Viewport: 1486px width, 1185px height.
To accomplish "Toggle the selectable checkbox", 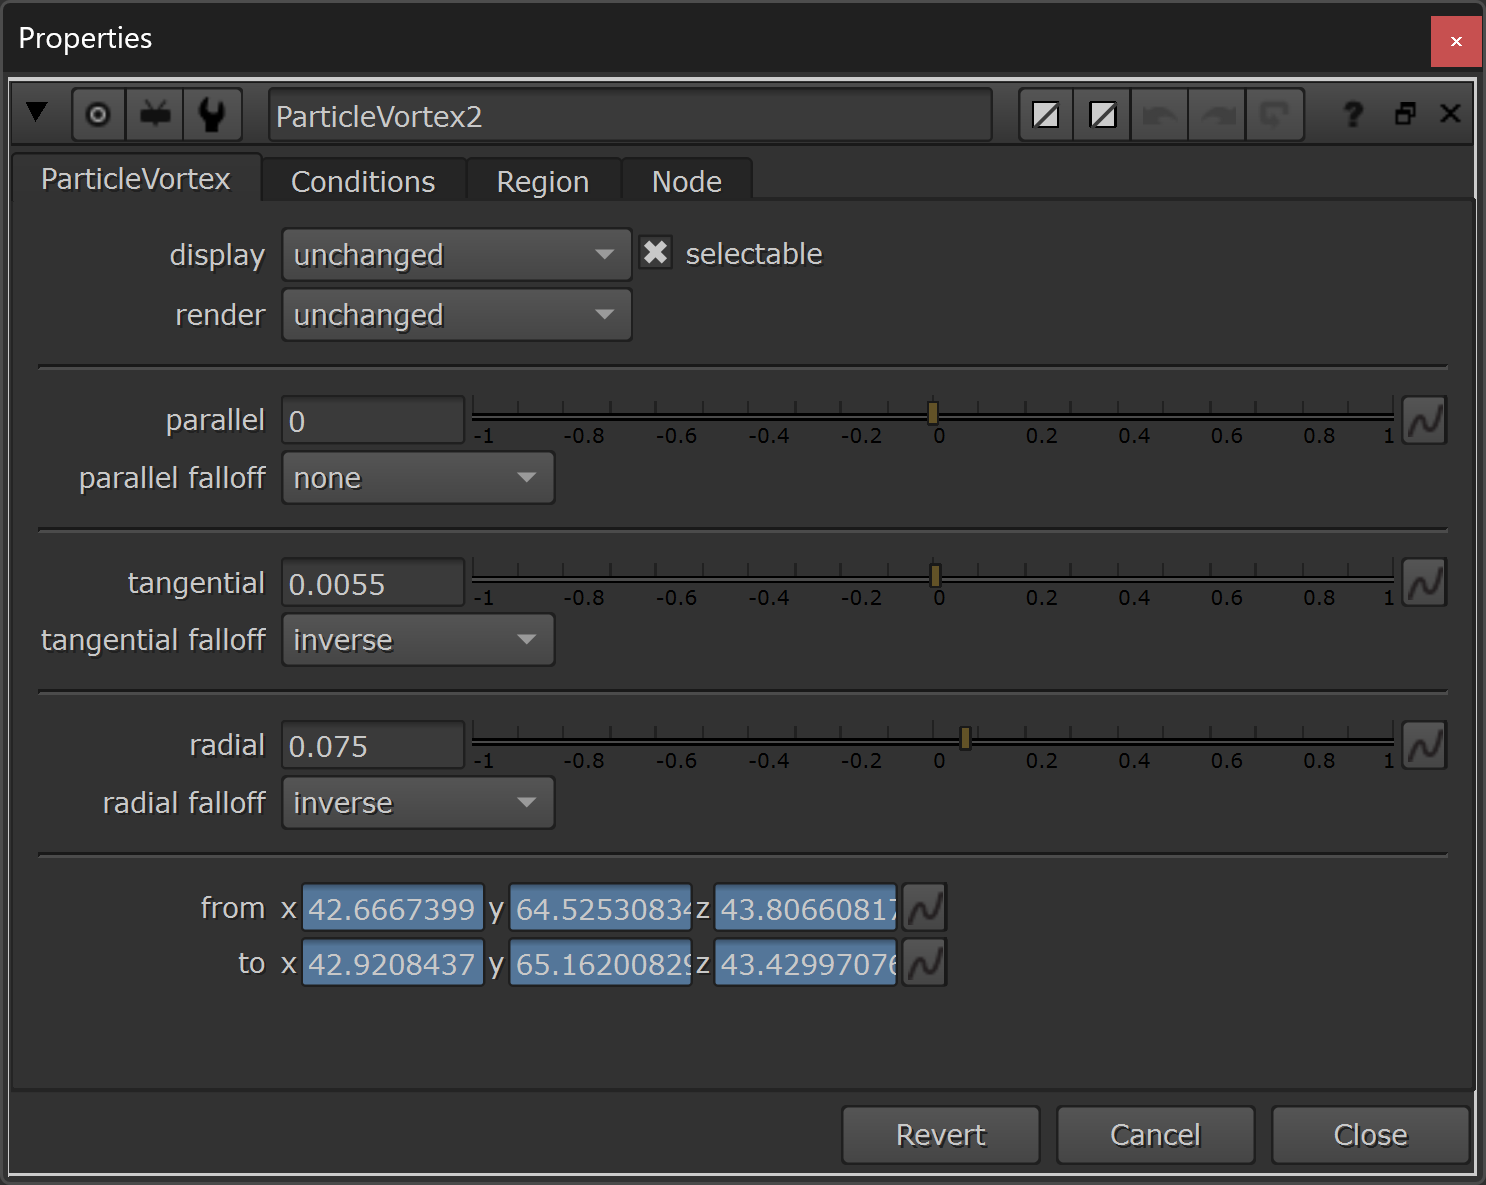I will pyautogui.click(x=656, y=253).
